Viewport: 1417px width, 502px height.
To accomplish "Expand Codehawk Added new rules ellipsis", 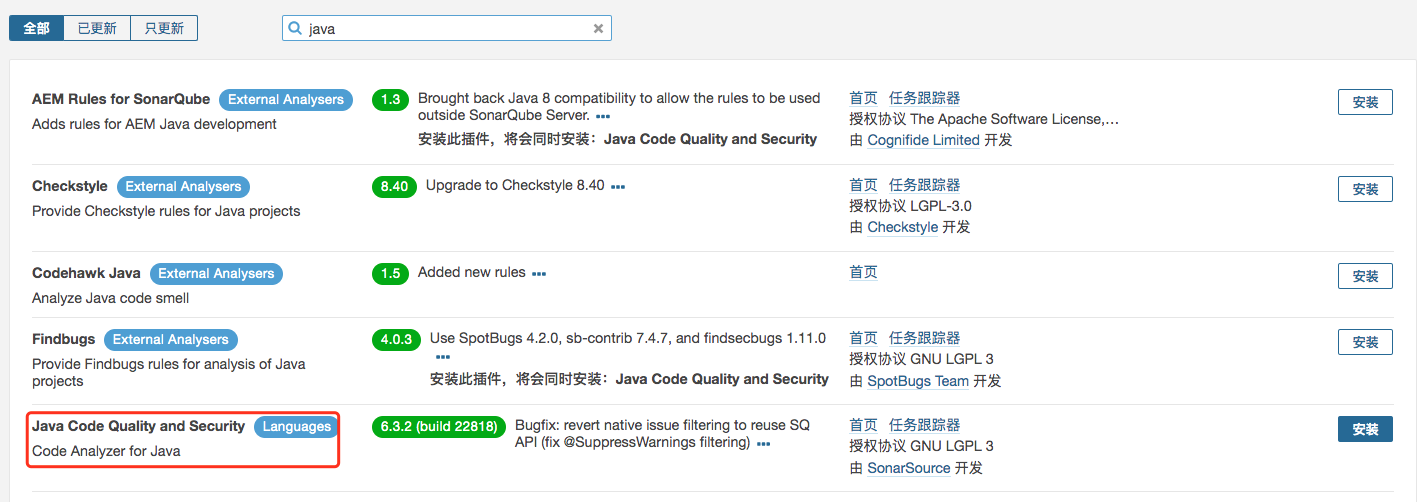I will (539, 274).
